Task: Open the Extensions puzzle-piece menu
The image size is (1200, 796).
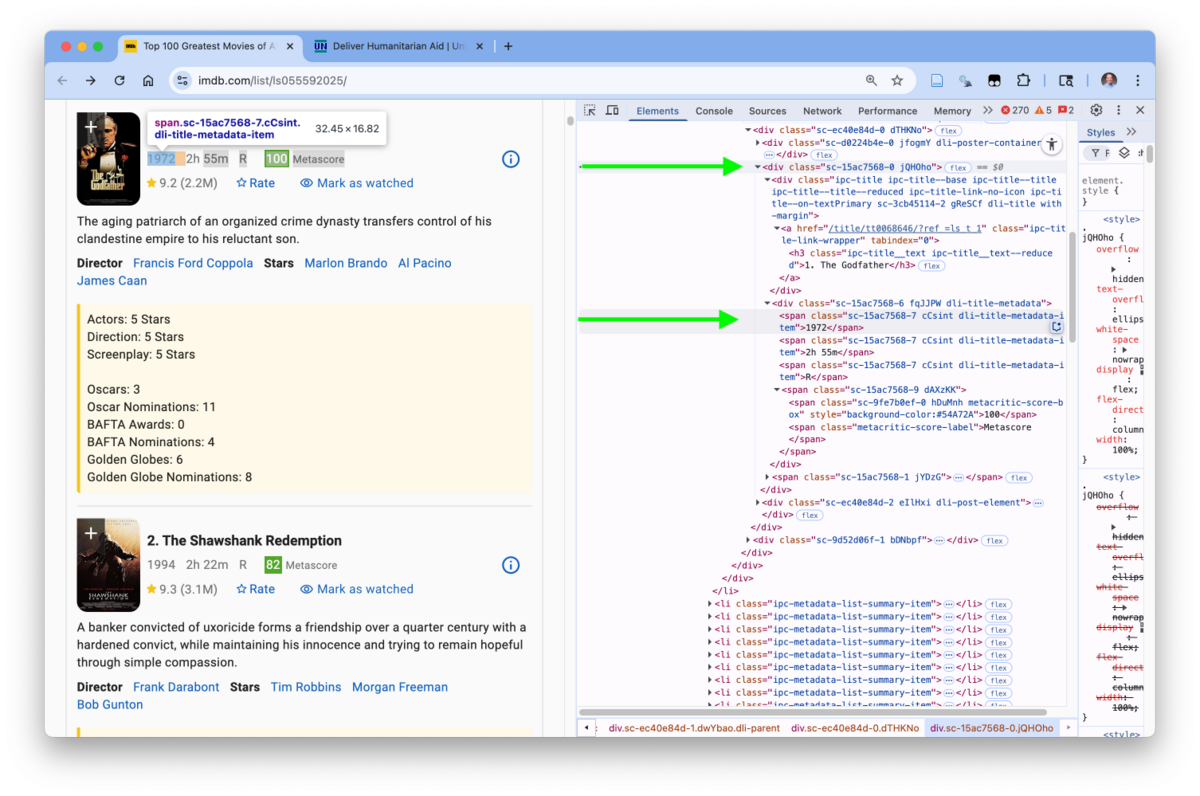Action: coord(1023,81)
